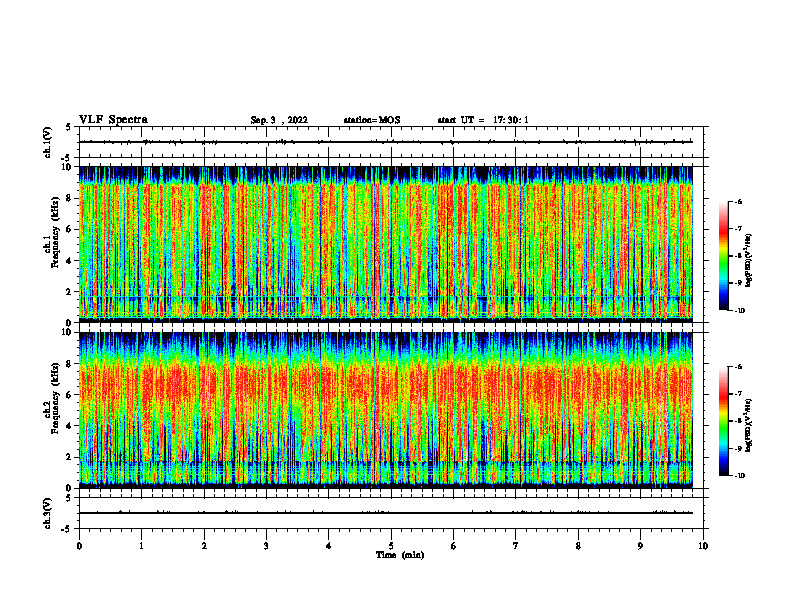The height and width of the screenshot is (612, 792).
Task: Click the "4" kHz tick of ch.2 spectrogram
Action: 69,426
